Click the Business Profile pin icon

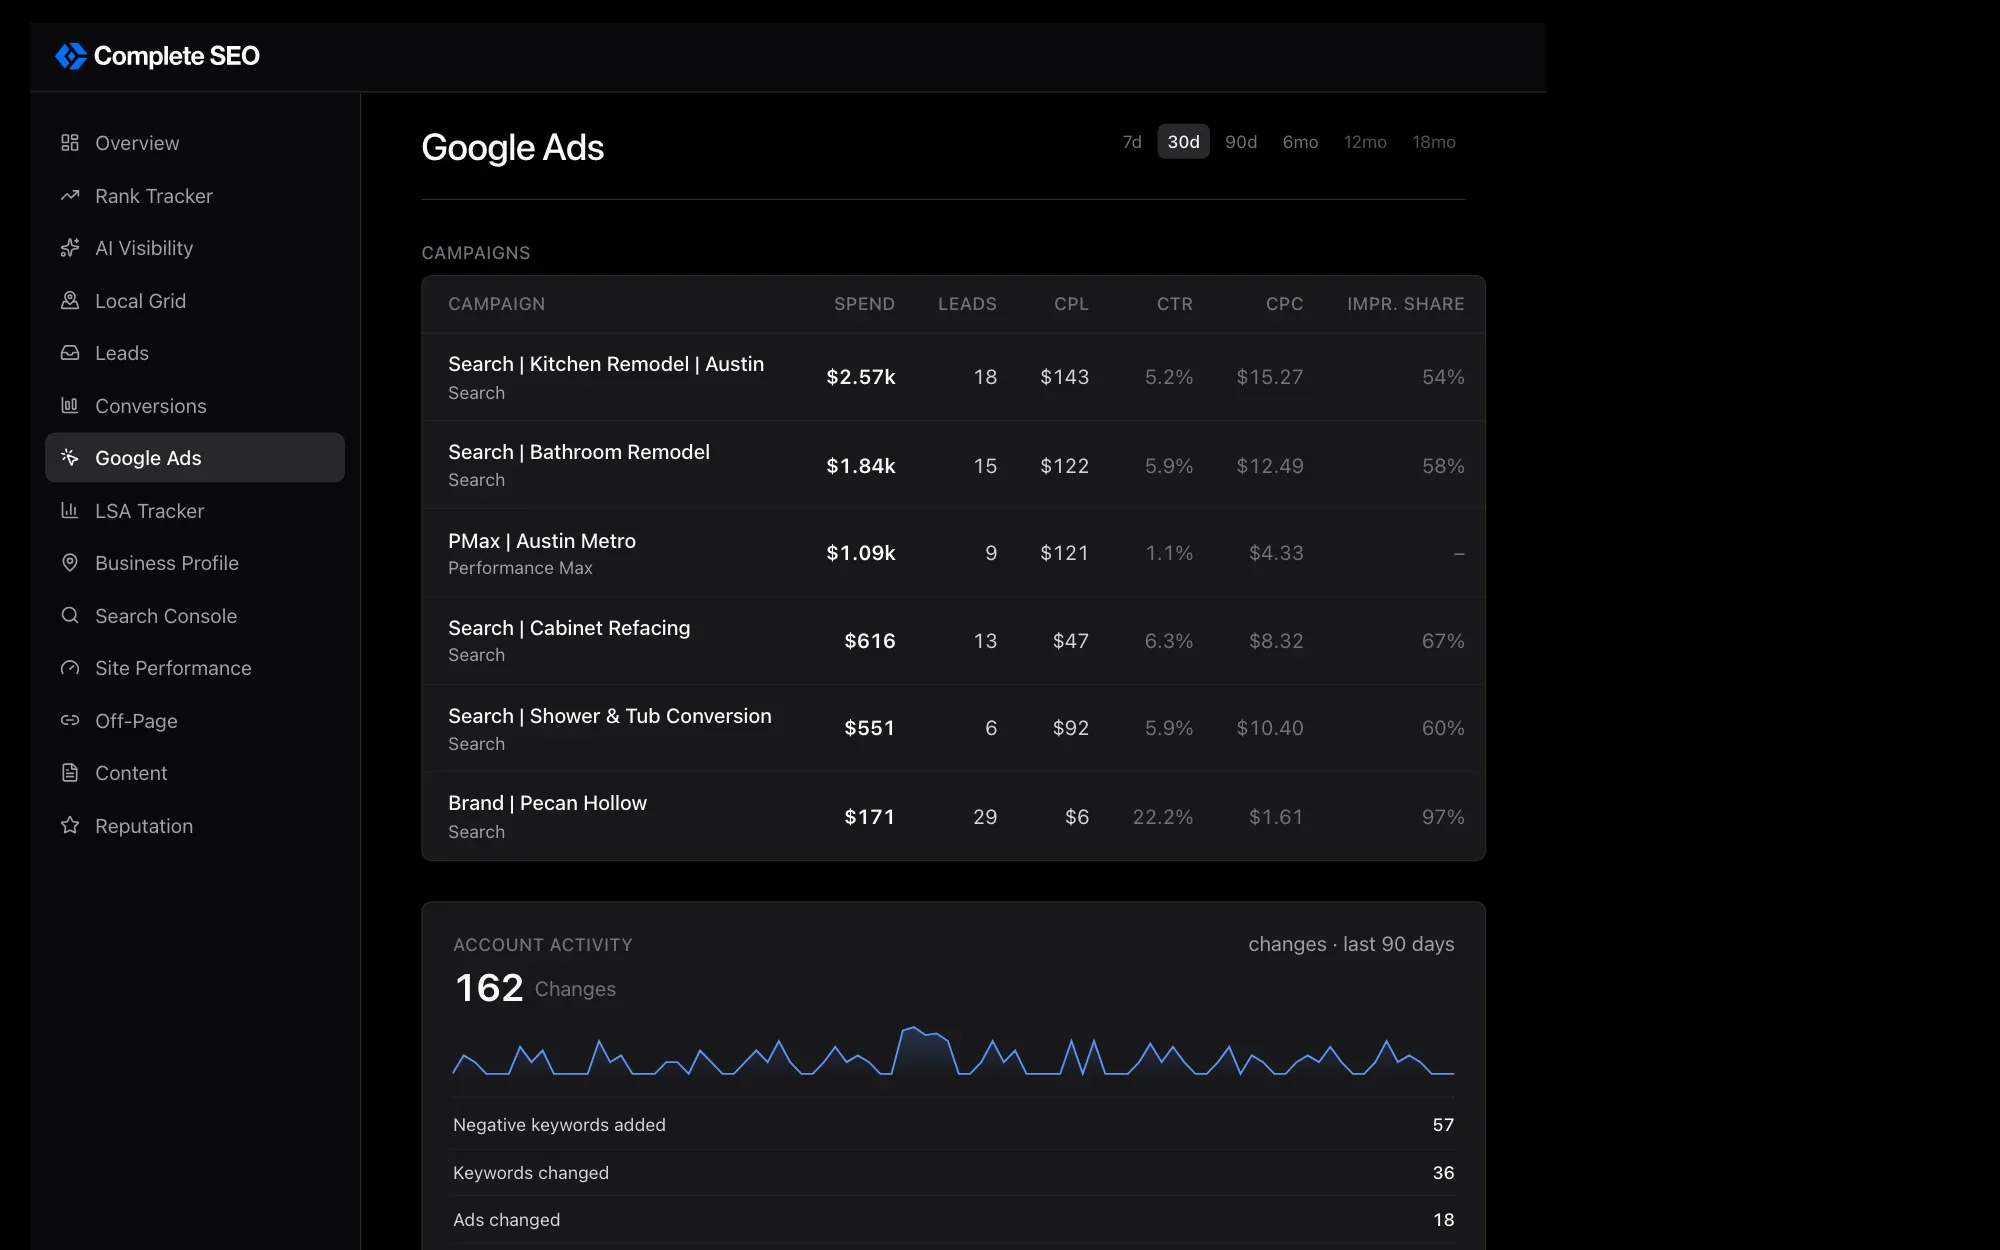point(70,563)
